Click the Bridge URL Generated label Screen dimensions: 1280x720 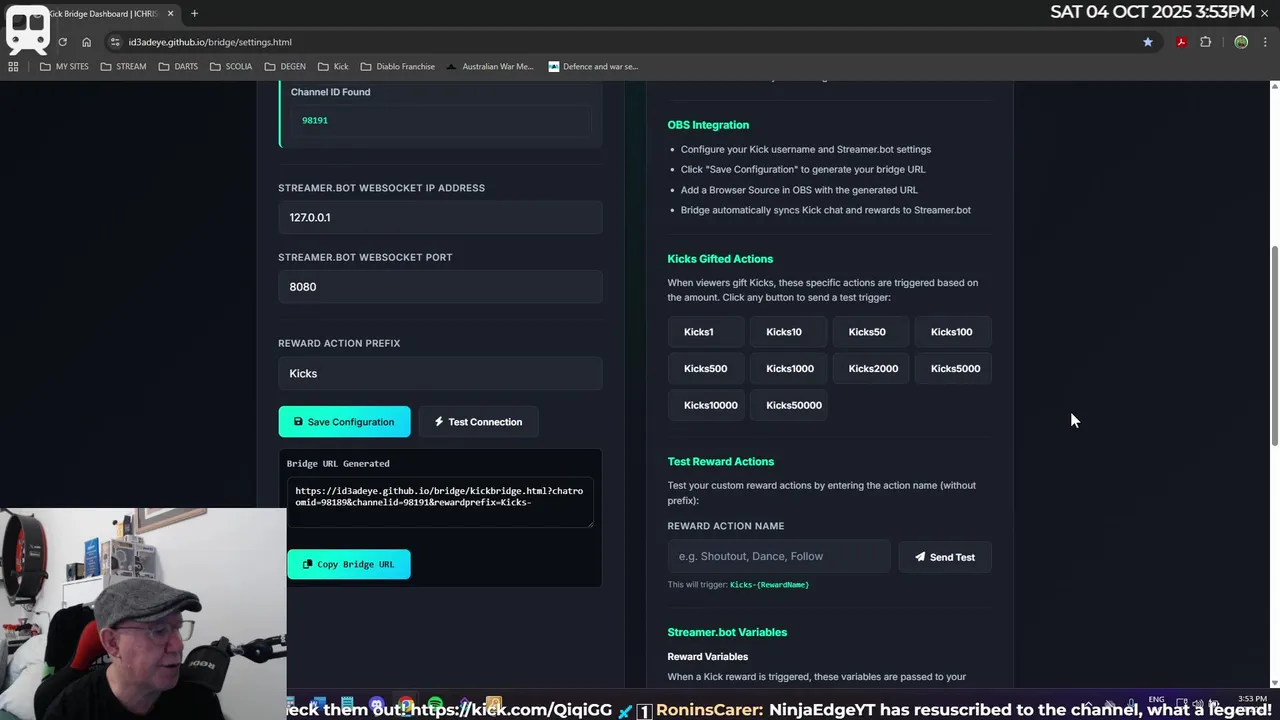(x=338, y=463)
